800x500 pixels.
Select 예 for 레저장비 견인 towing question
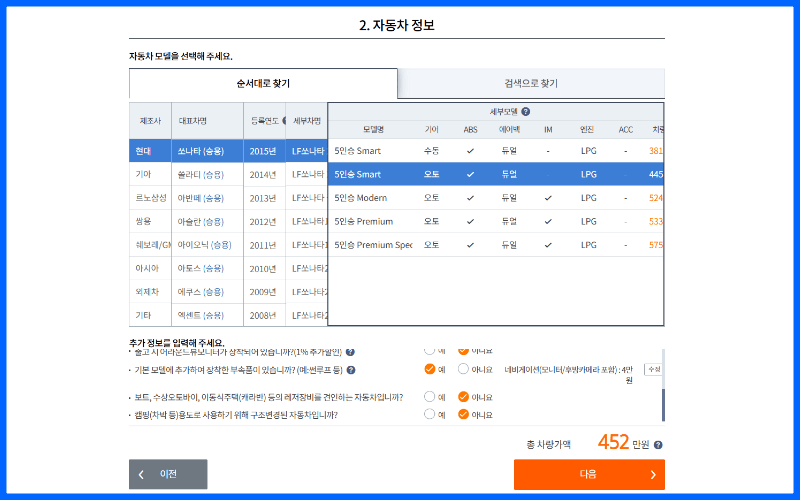click(430, 396)
